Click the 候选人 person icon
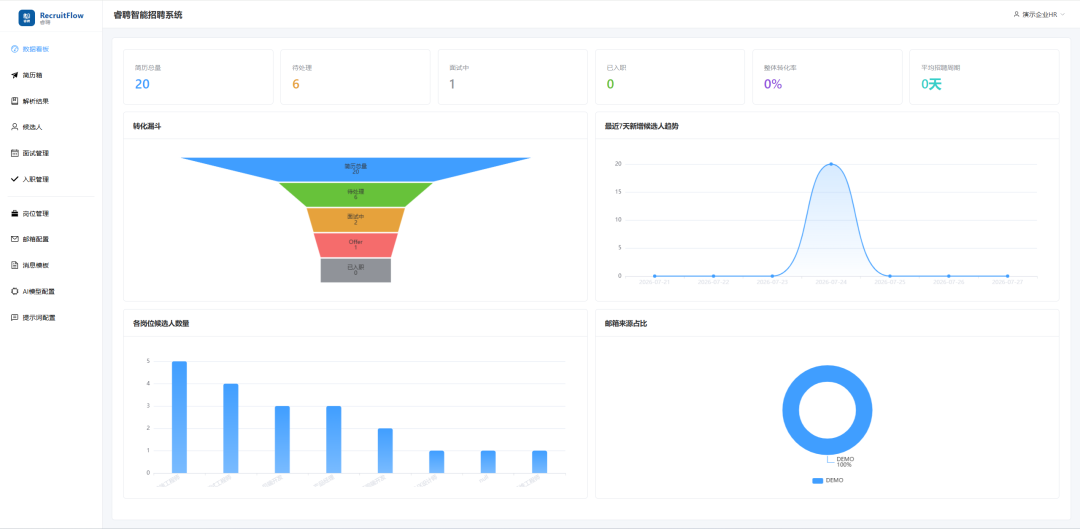 tap(15, 127)
